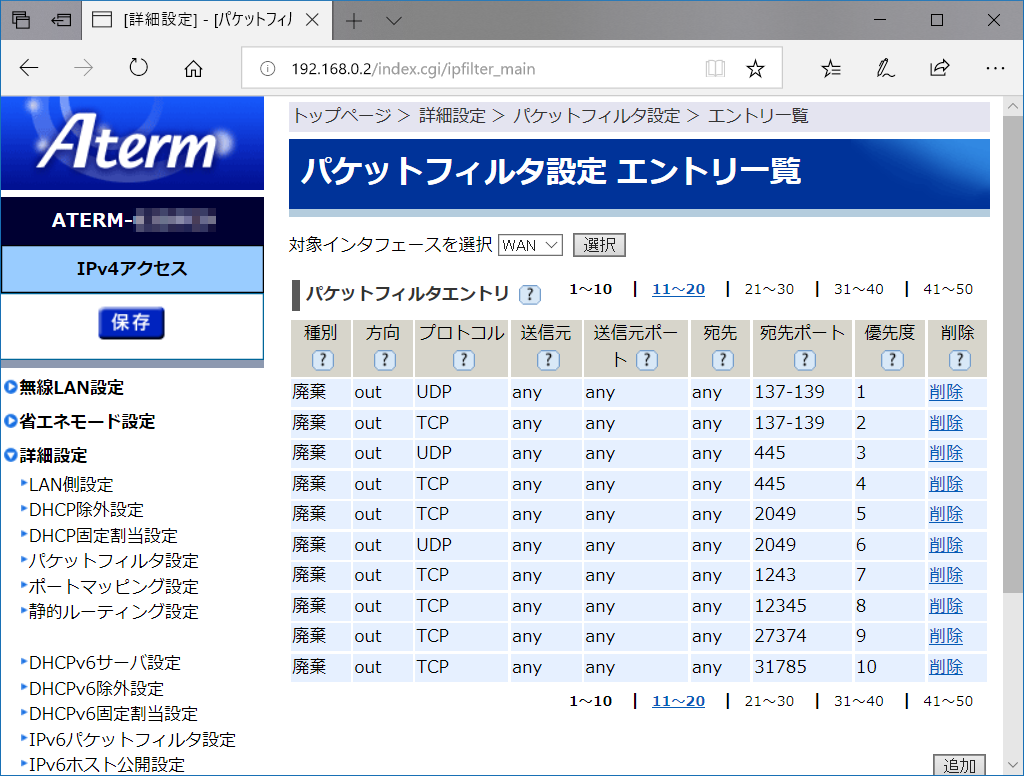The height and width of the screenshot is (776, 1024).
Task: Go back to previous browser page
Action: tap(29, 68)
